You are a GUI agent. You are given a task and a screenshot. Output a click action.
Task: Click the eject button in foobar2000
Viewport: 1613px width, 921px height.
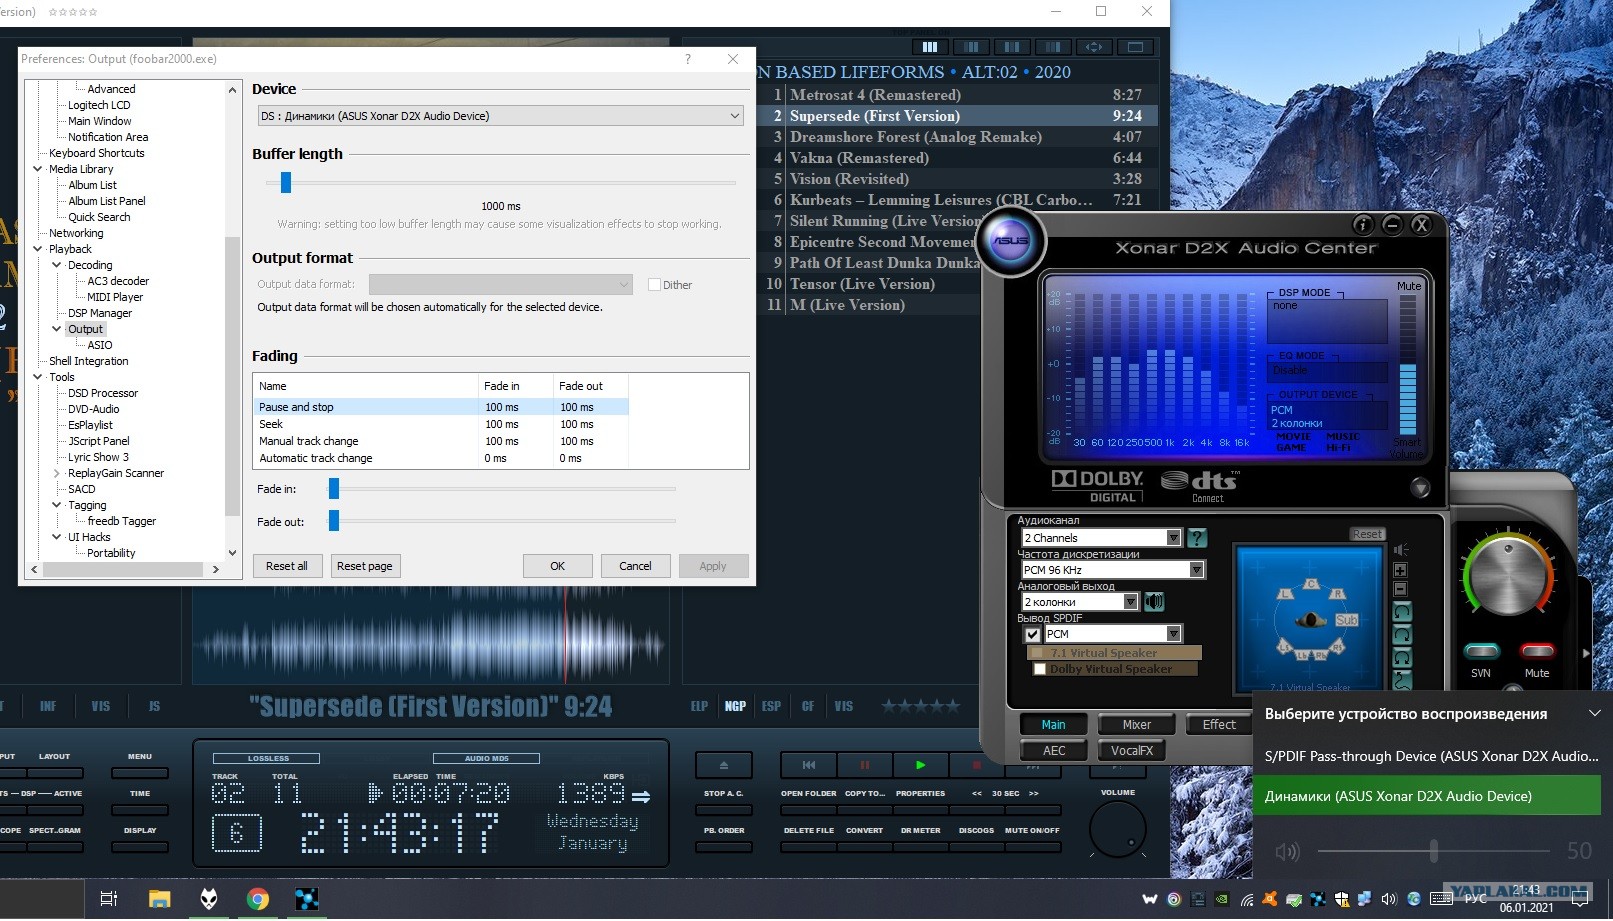(x=724, y=765)
